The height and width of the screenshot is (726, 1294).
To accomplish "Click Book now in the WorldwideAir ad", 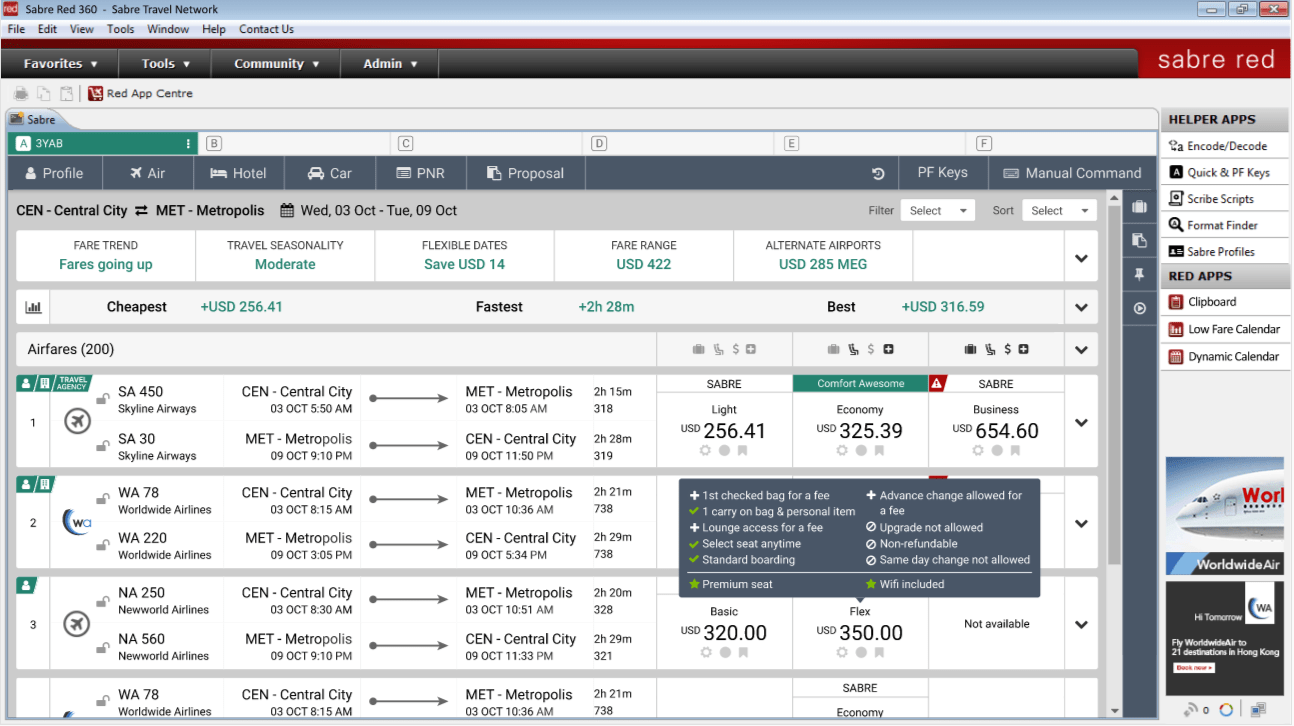I will (x=1195, y=667).
